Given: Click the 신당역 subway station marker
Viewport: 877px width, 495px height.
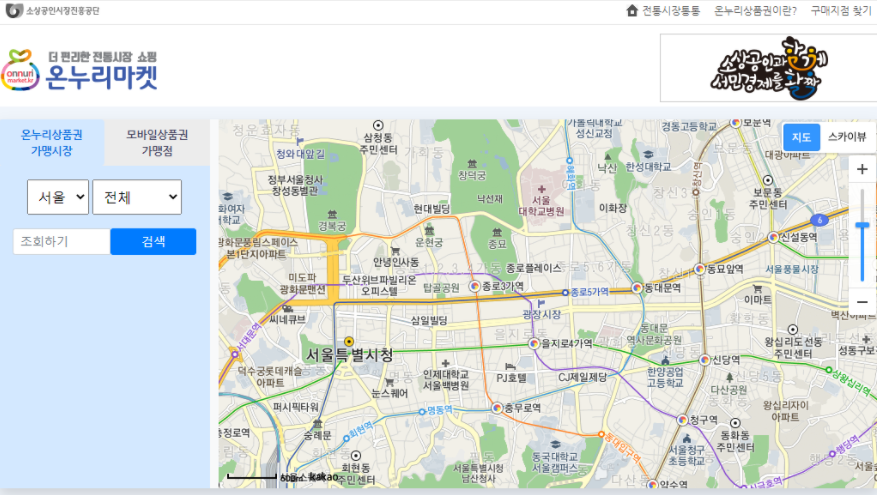Looking at the screenshot, I should click(704, 360).
